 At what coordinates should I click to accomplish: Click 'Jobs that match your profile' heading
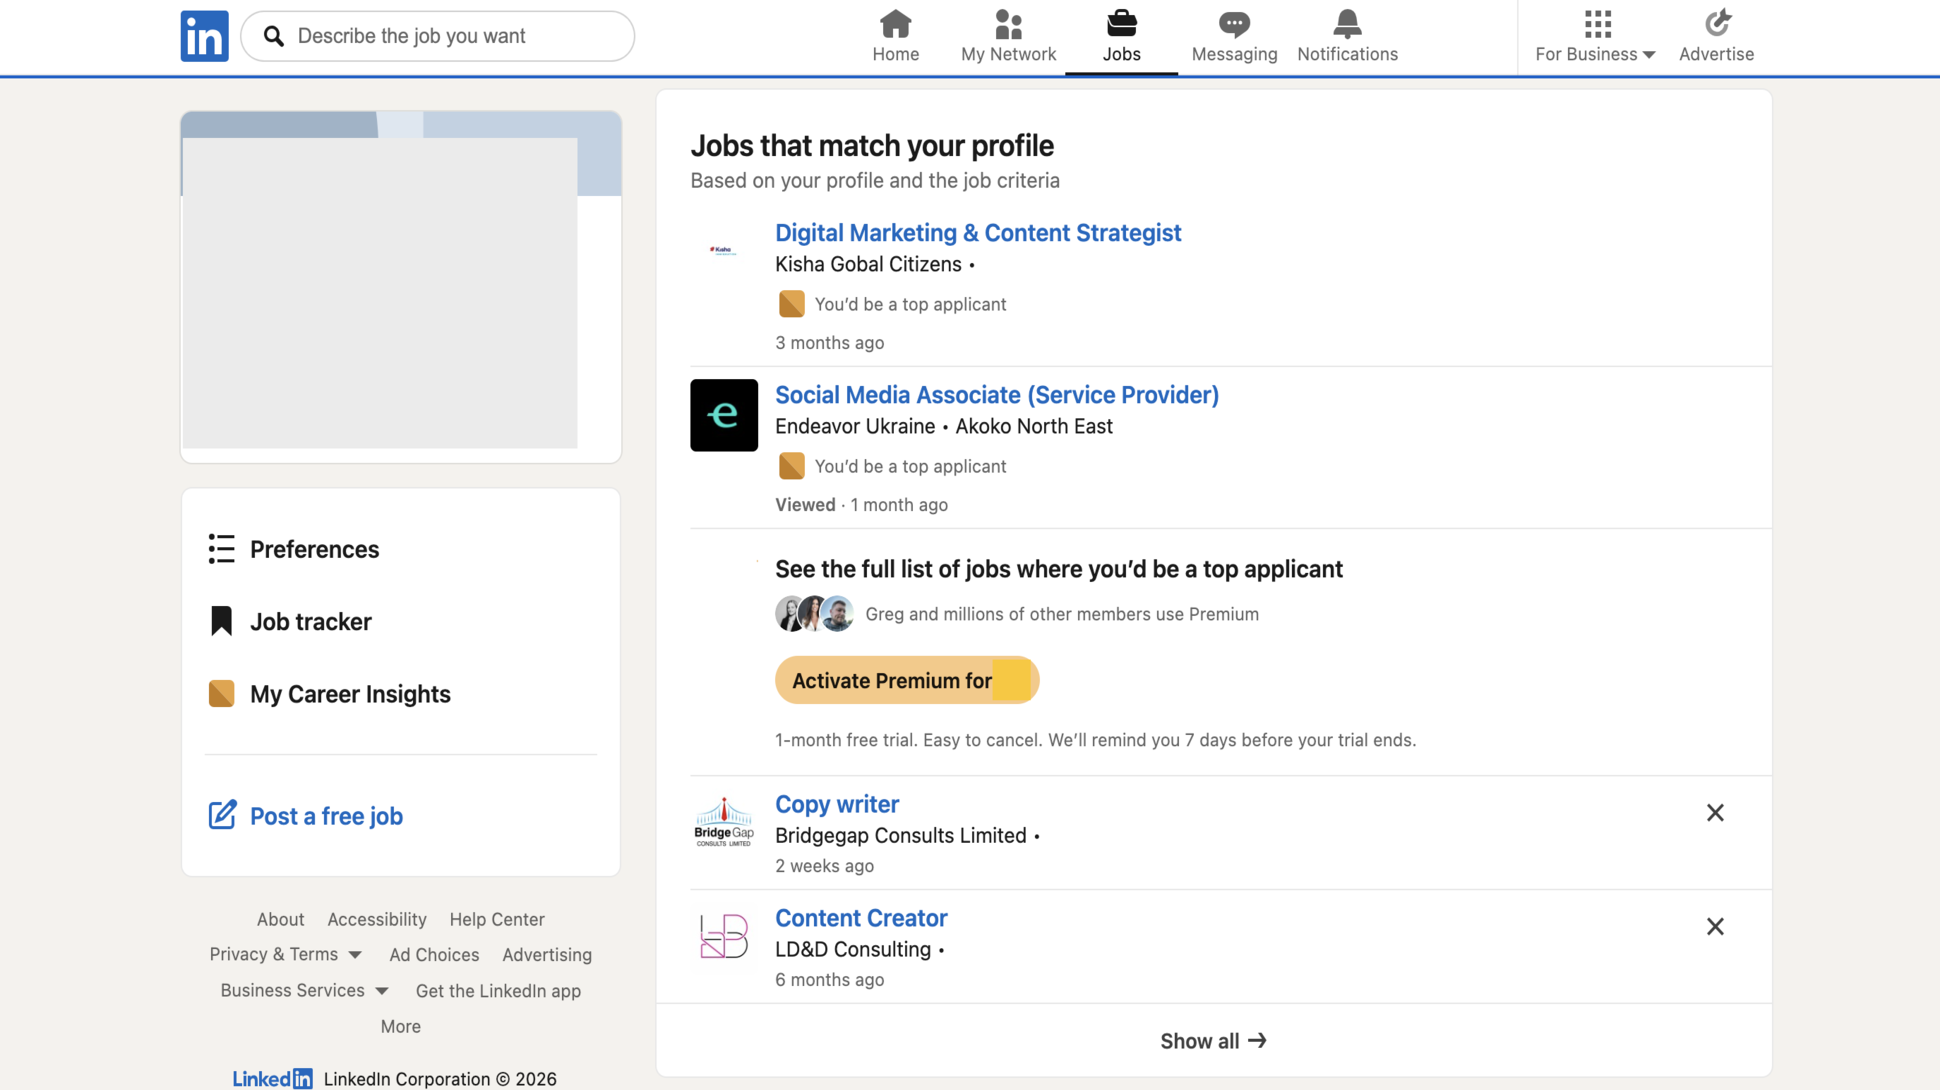click(871, 146)
